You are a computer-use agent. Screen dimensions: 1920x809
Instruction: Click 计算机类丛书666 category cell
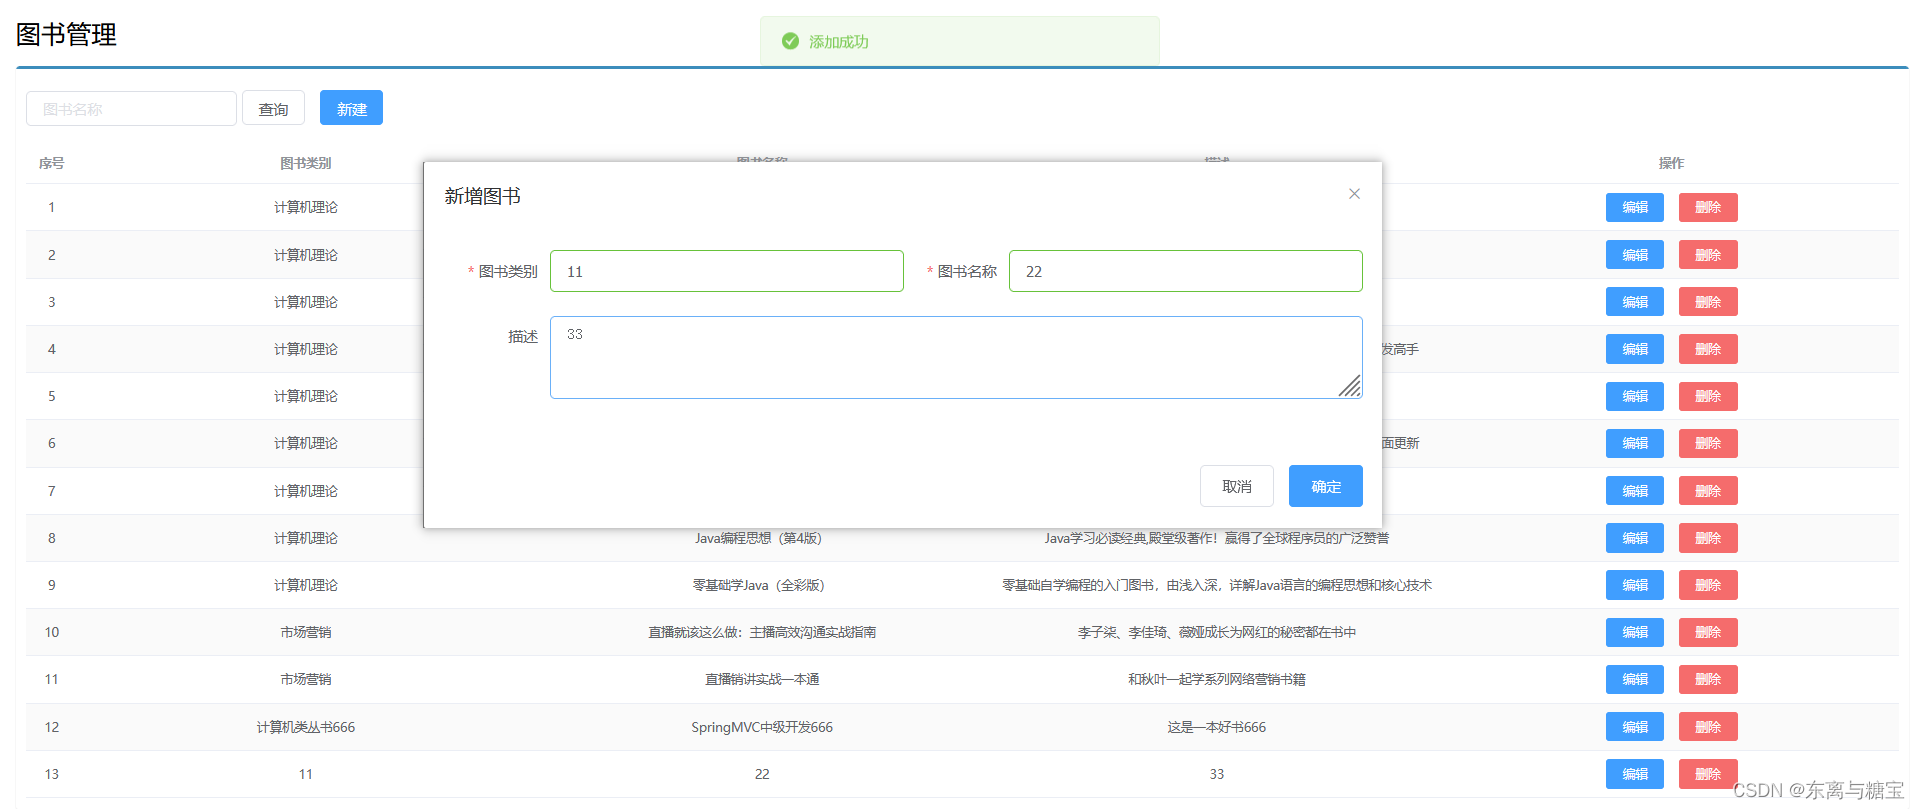(x=306, y=727)
